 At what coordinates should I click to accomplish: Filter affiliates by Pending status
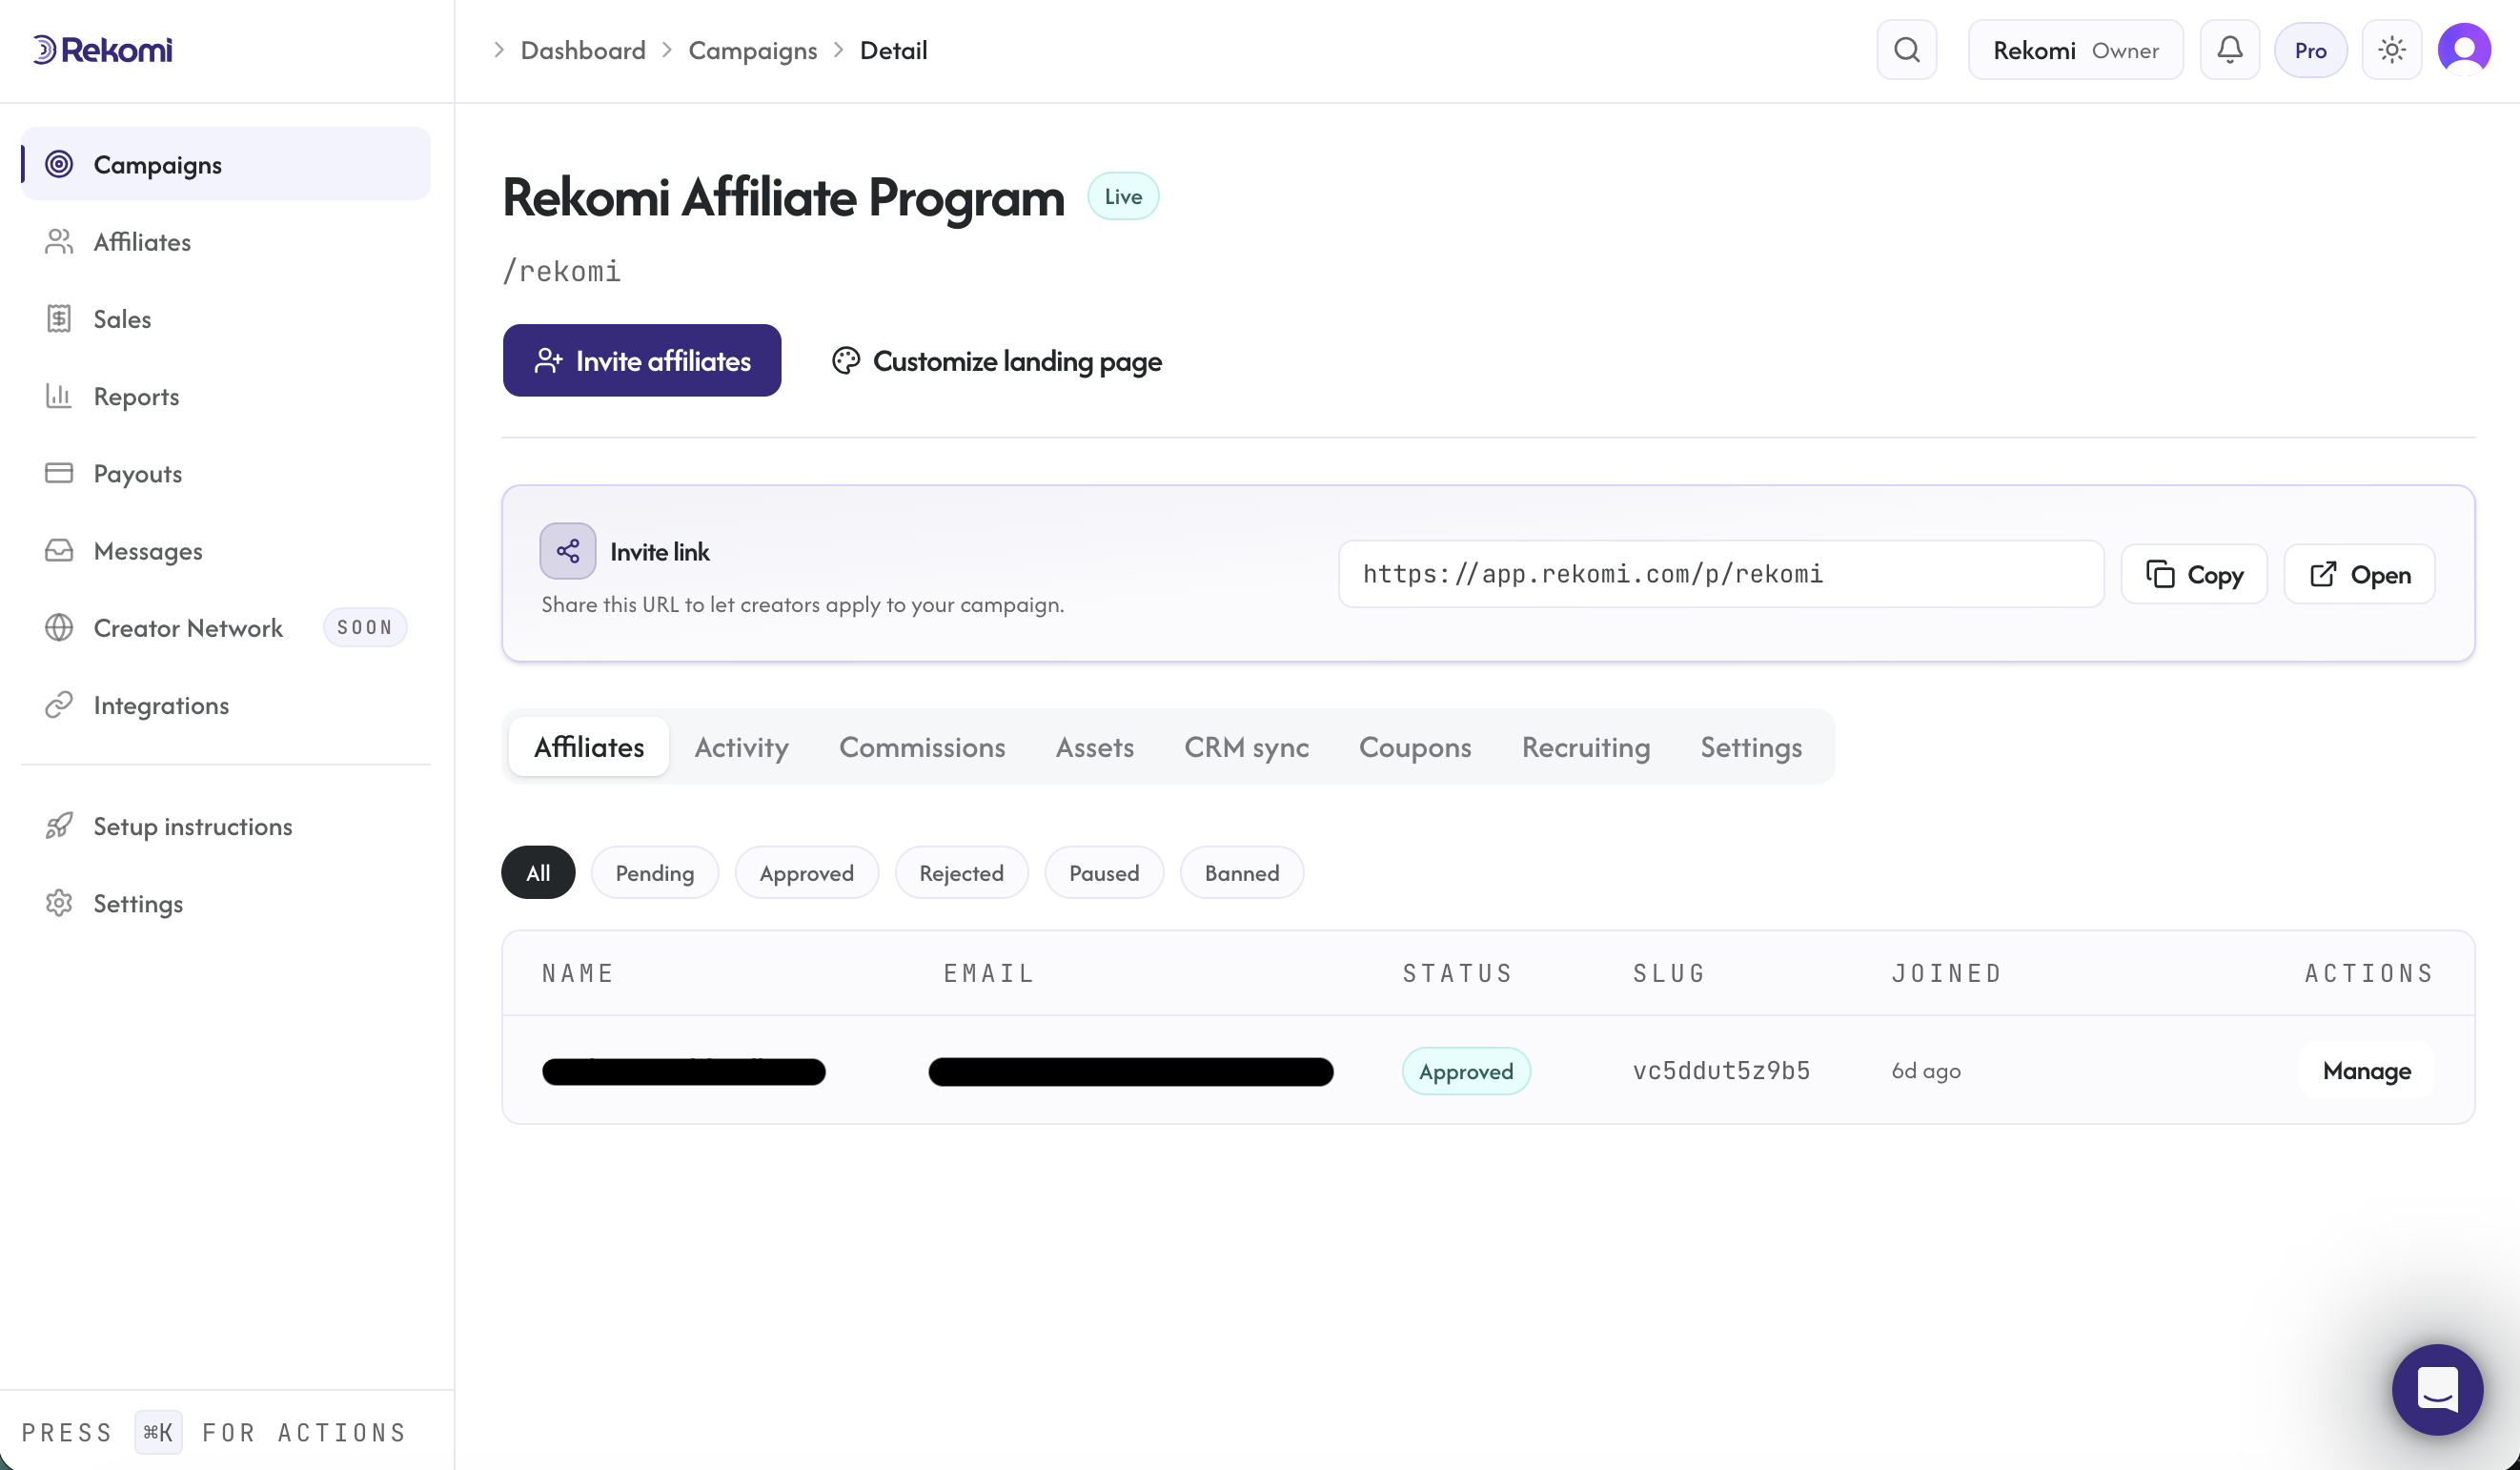pos(655,873)
